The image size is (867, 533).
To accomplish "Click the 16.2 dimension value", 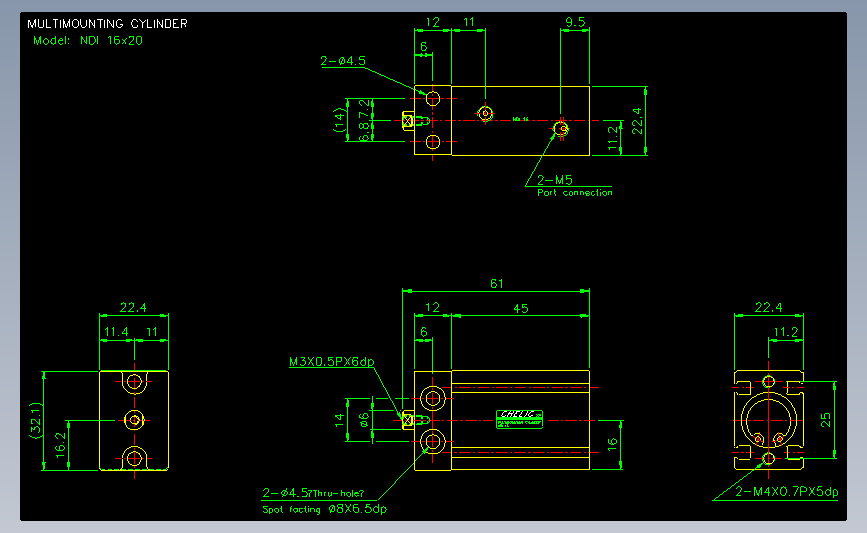I will tap(60, 445).
